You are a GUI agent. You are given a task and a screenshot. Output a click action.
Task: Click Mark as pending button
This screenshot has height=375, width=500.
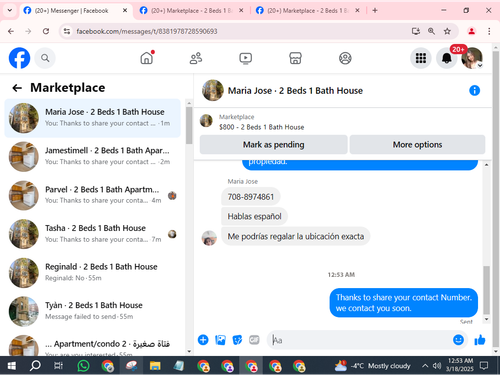click(x=274, y=145)
